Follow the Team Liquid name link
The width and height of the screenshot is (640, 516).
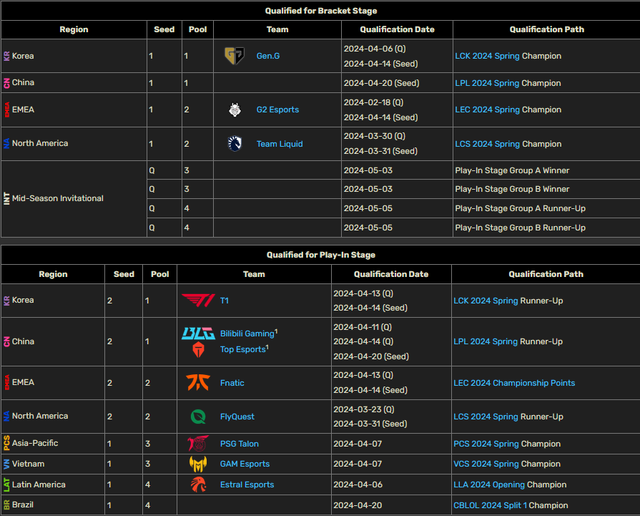click(279, 144)
